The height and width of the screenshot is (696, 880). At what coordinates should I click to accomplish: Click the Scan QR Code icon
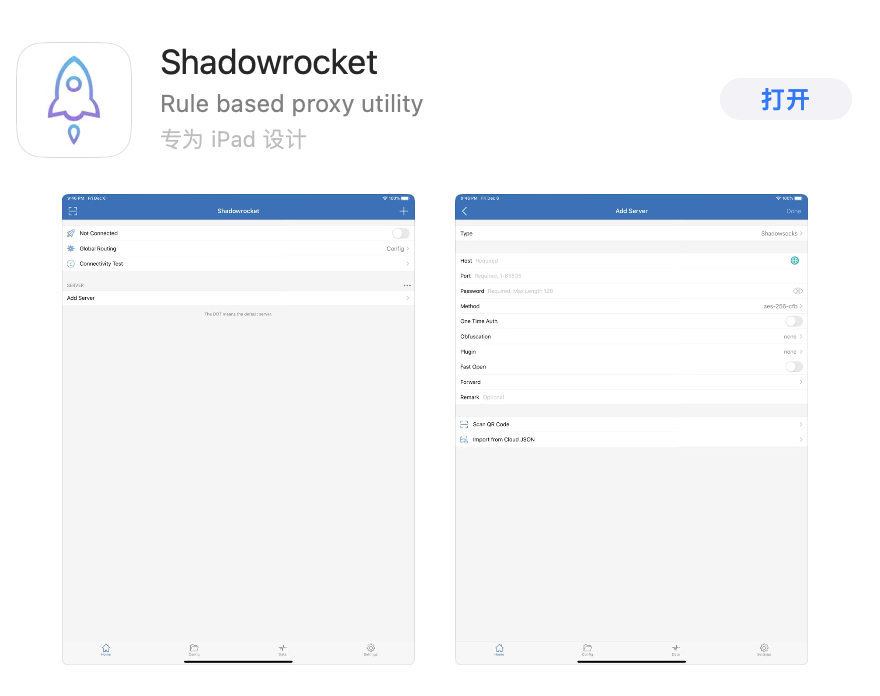point(464,424)
